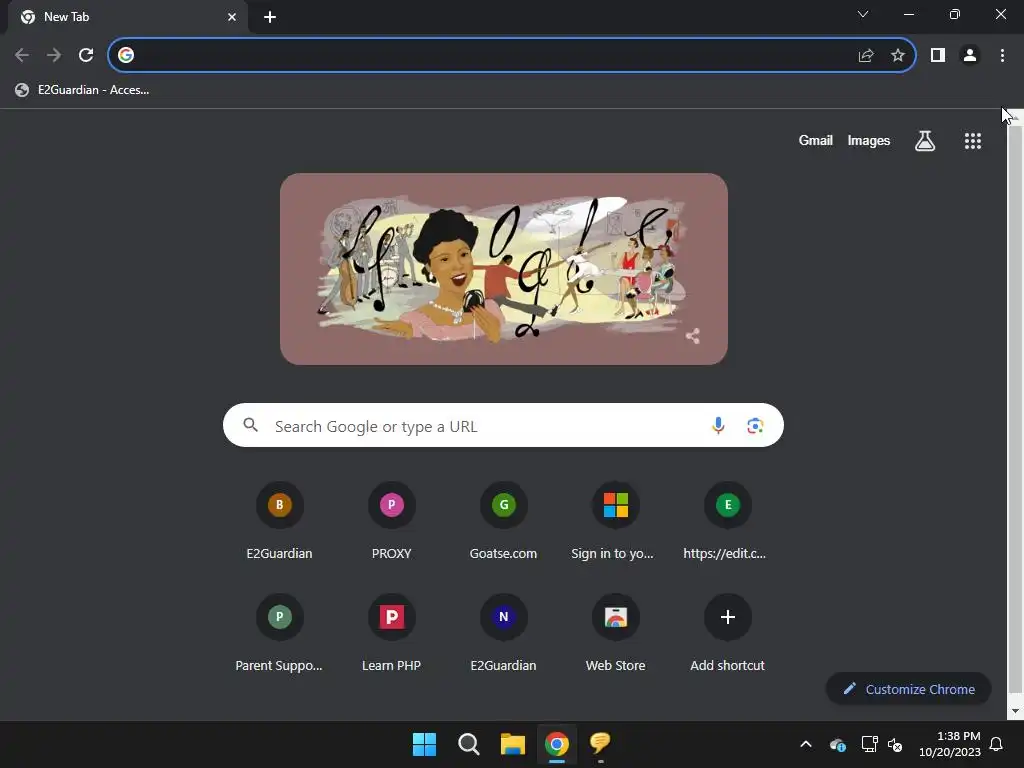
Task: Open File Explorer from taskbar
Action: click(513, 744)
